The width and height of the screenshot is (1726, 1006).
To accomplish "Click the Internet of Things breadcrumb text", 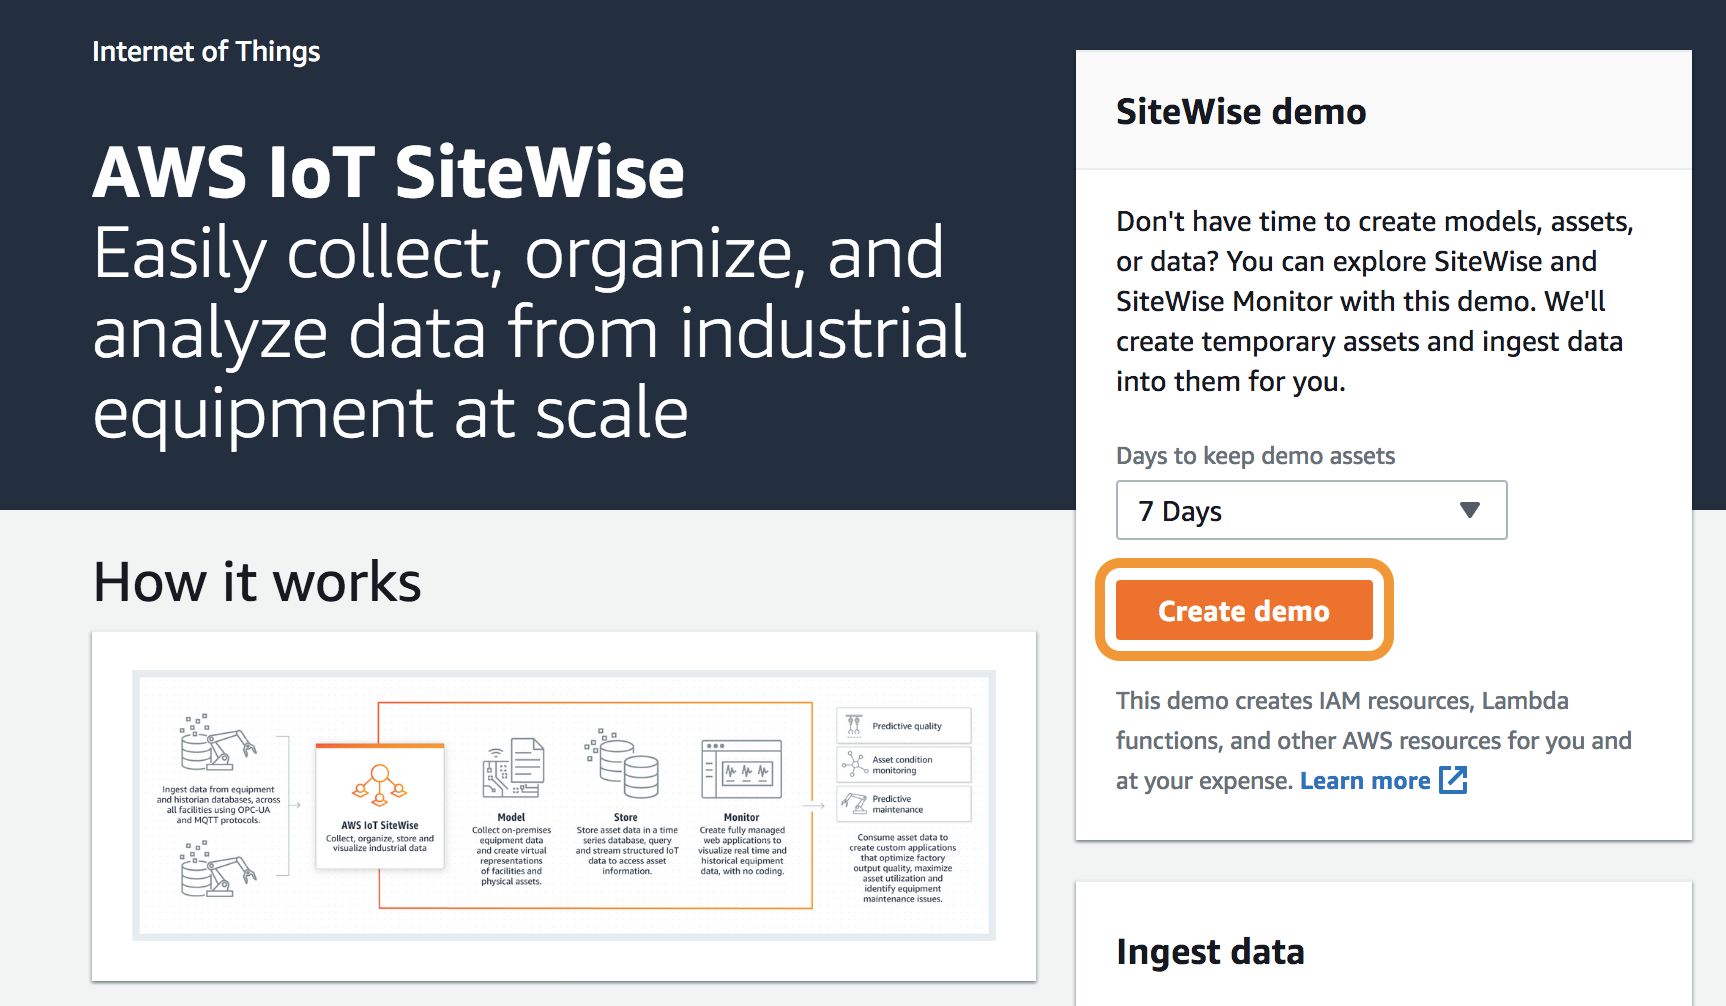I will tap(206, 51).
